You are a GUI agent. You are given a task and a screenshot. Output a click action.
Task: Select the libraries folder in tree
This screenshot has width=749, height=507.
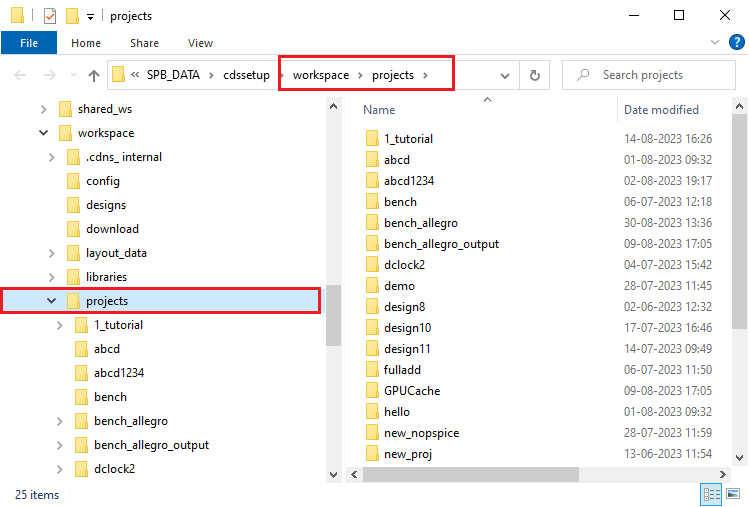coord(106,277)
